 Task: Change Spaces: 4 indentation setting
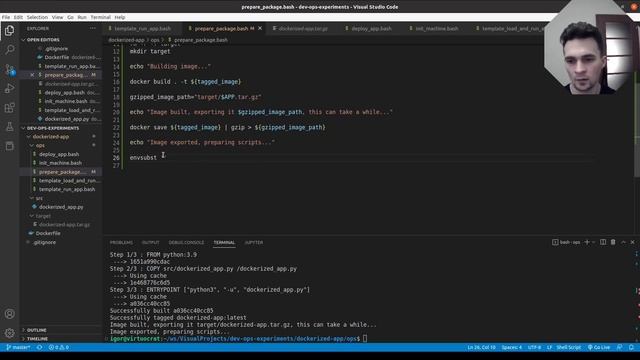point(511,347)
